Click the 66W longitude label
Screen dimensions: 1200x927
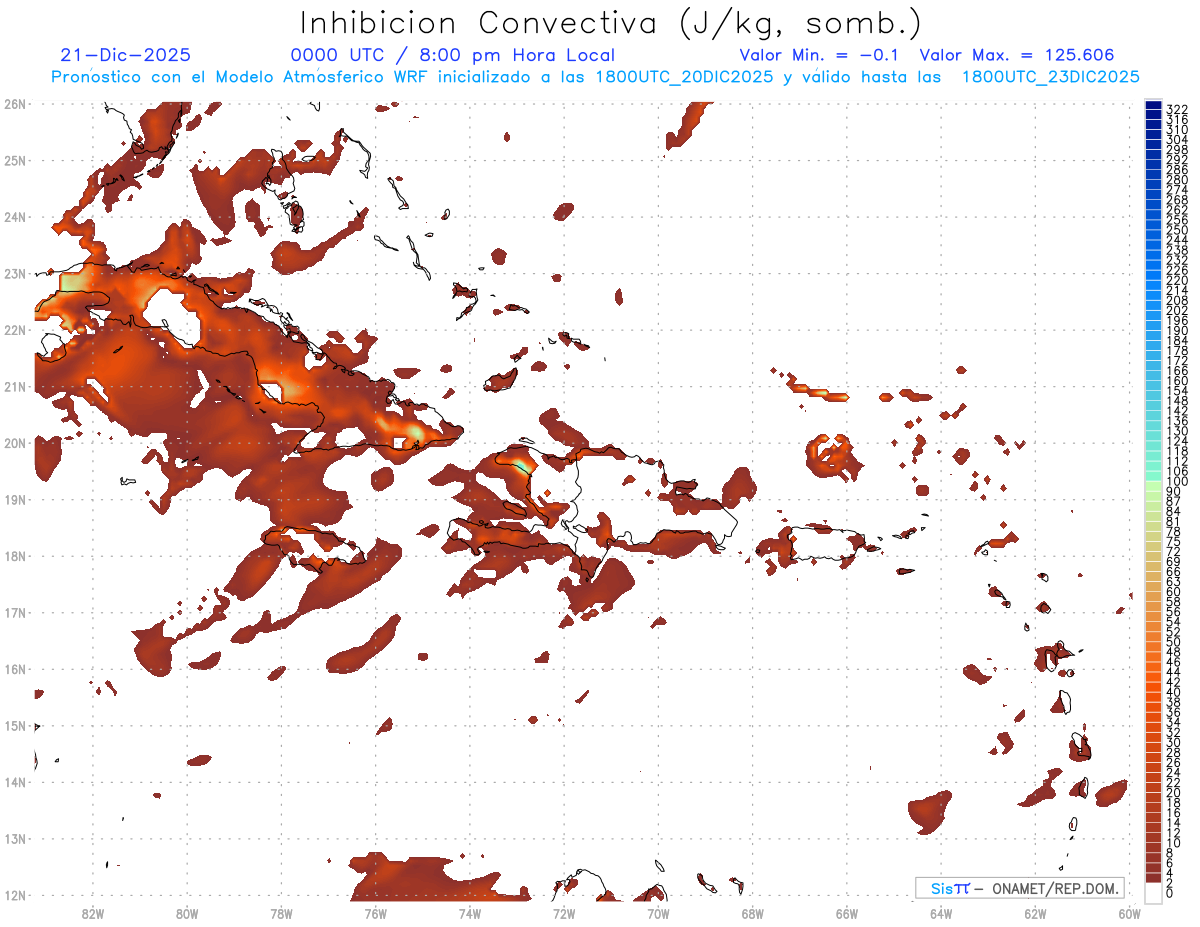tap(847, 913)
